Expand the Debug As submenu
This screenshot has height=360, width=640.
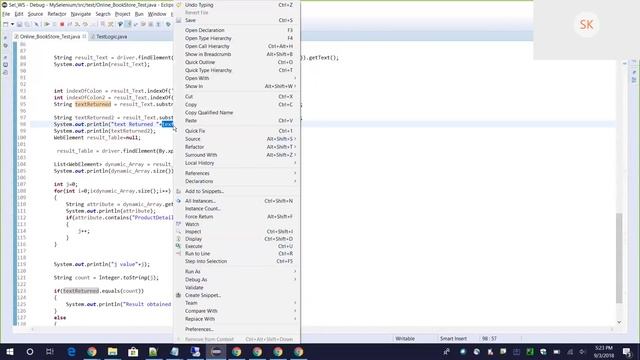pyautogui.click(x=237, y=280)
